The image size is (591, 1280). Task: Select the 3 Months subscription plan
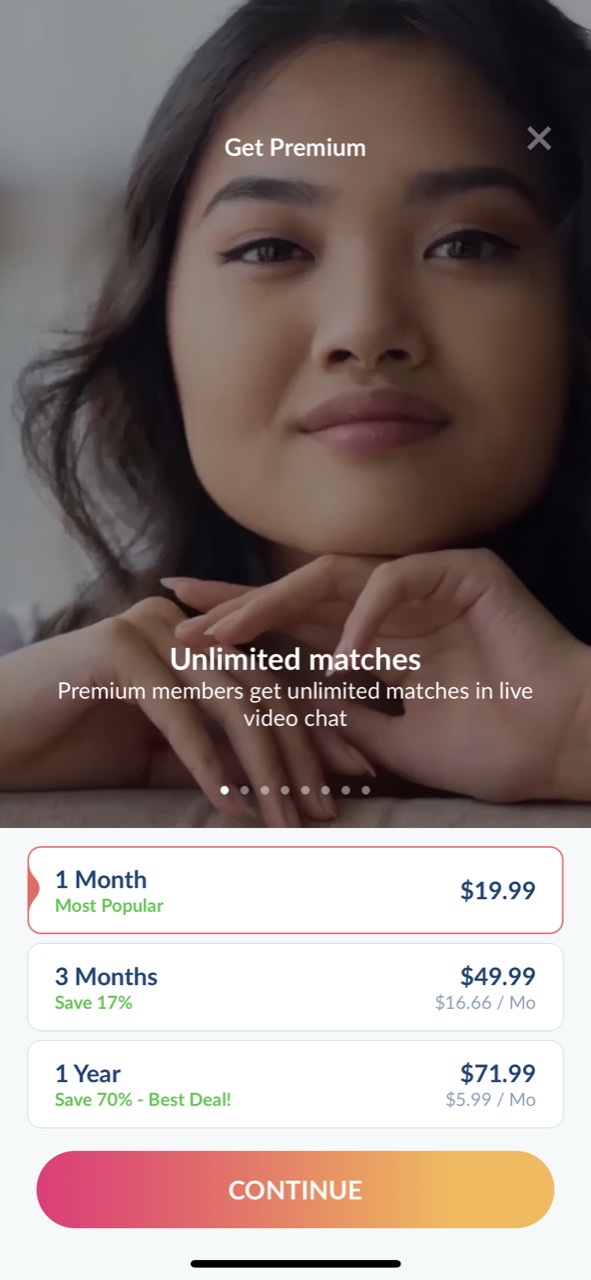pyautogui.click(x=295, y=987)
